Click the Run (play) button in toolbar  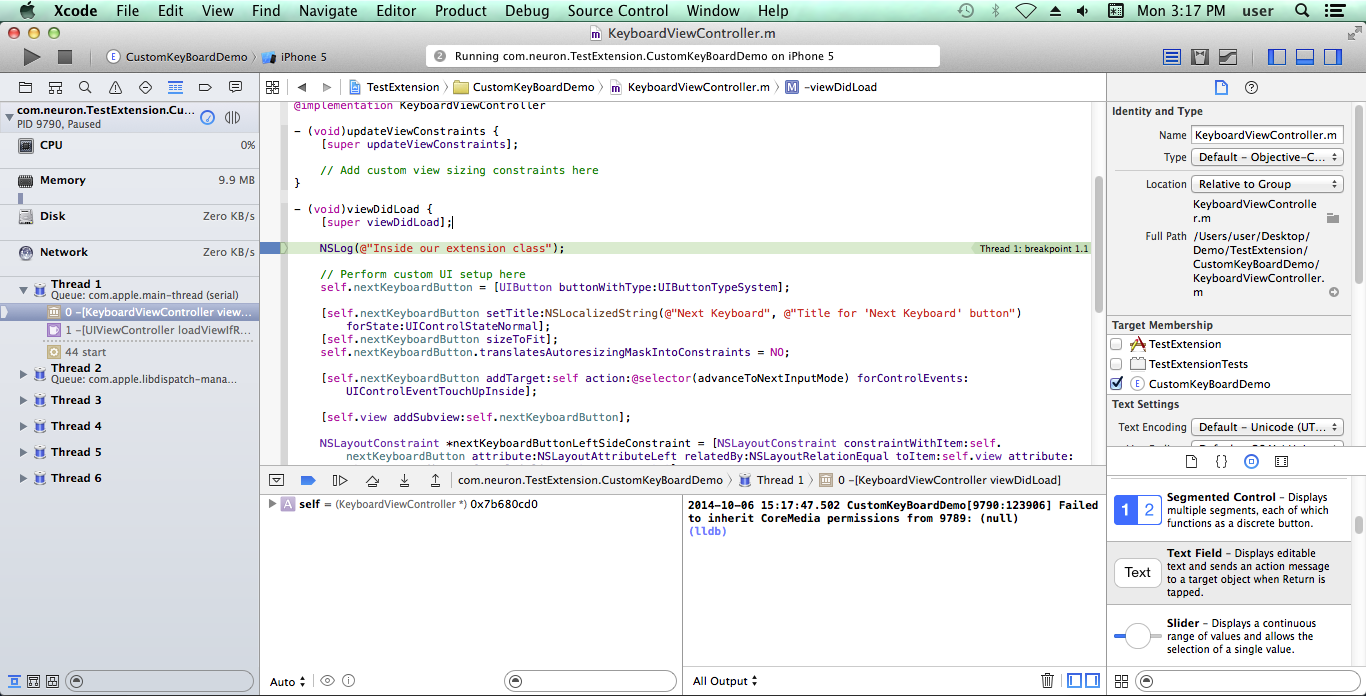[x=32, y=57]
